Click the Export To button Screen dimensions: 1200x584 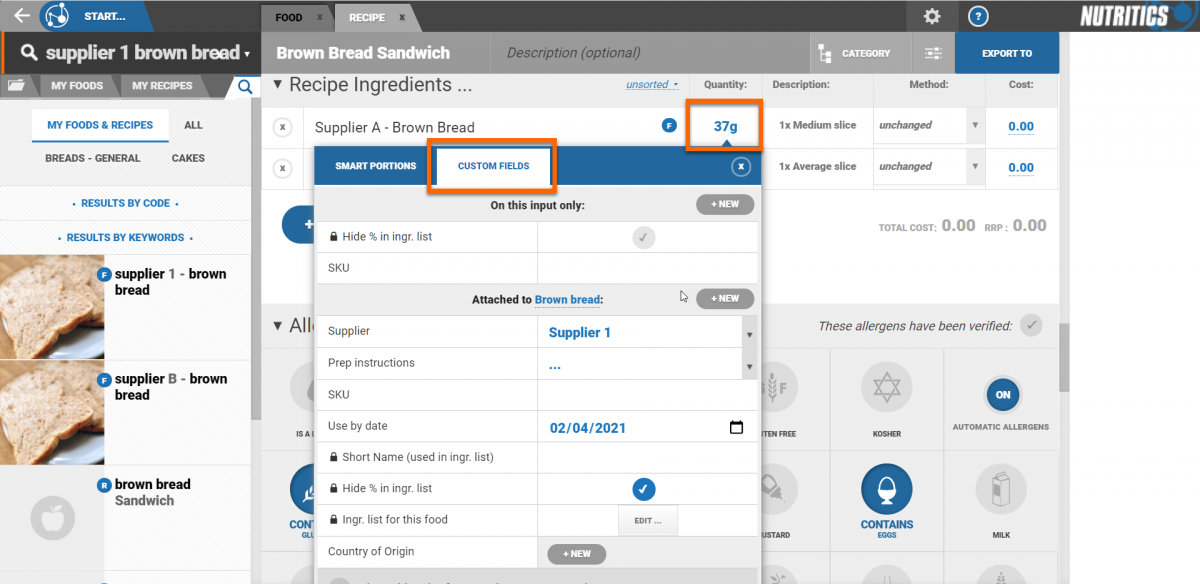click(1006, 54)
